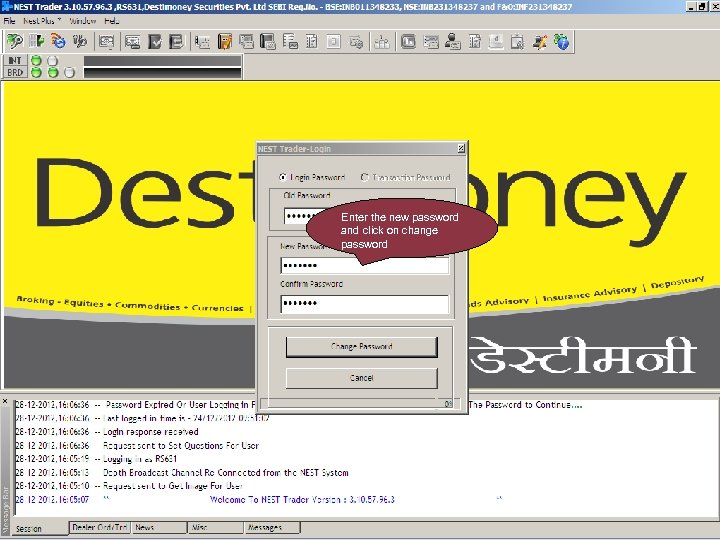Click the 'Depth Broadcast Channel Re Connected' line
This screenshot has height=540, width=720.
182,472
